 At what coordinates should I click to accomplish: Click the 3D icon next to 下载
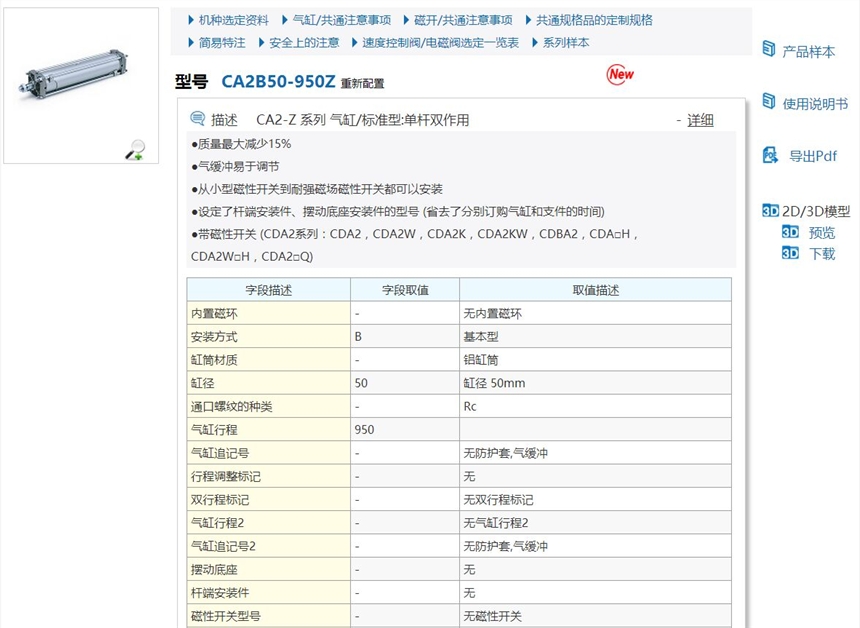[x=789, y=254]
